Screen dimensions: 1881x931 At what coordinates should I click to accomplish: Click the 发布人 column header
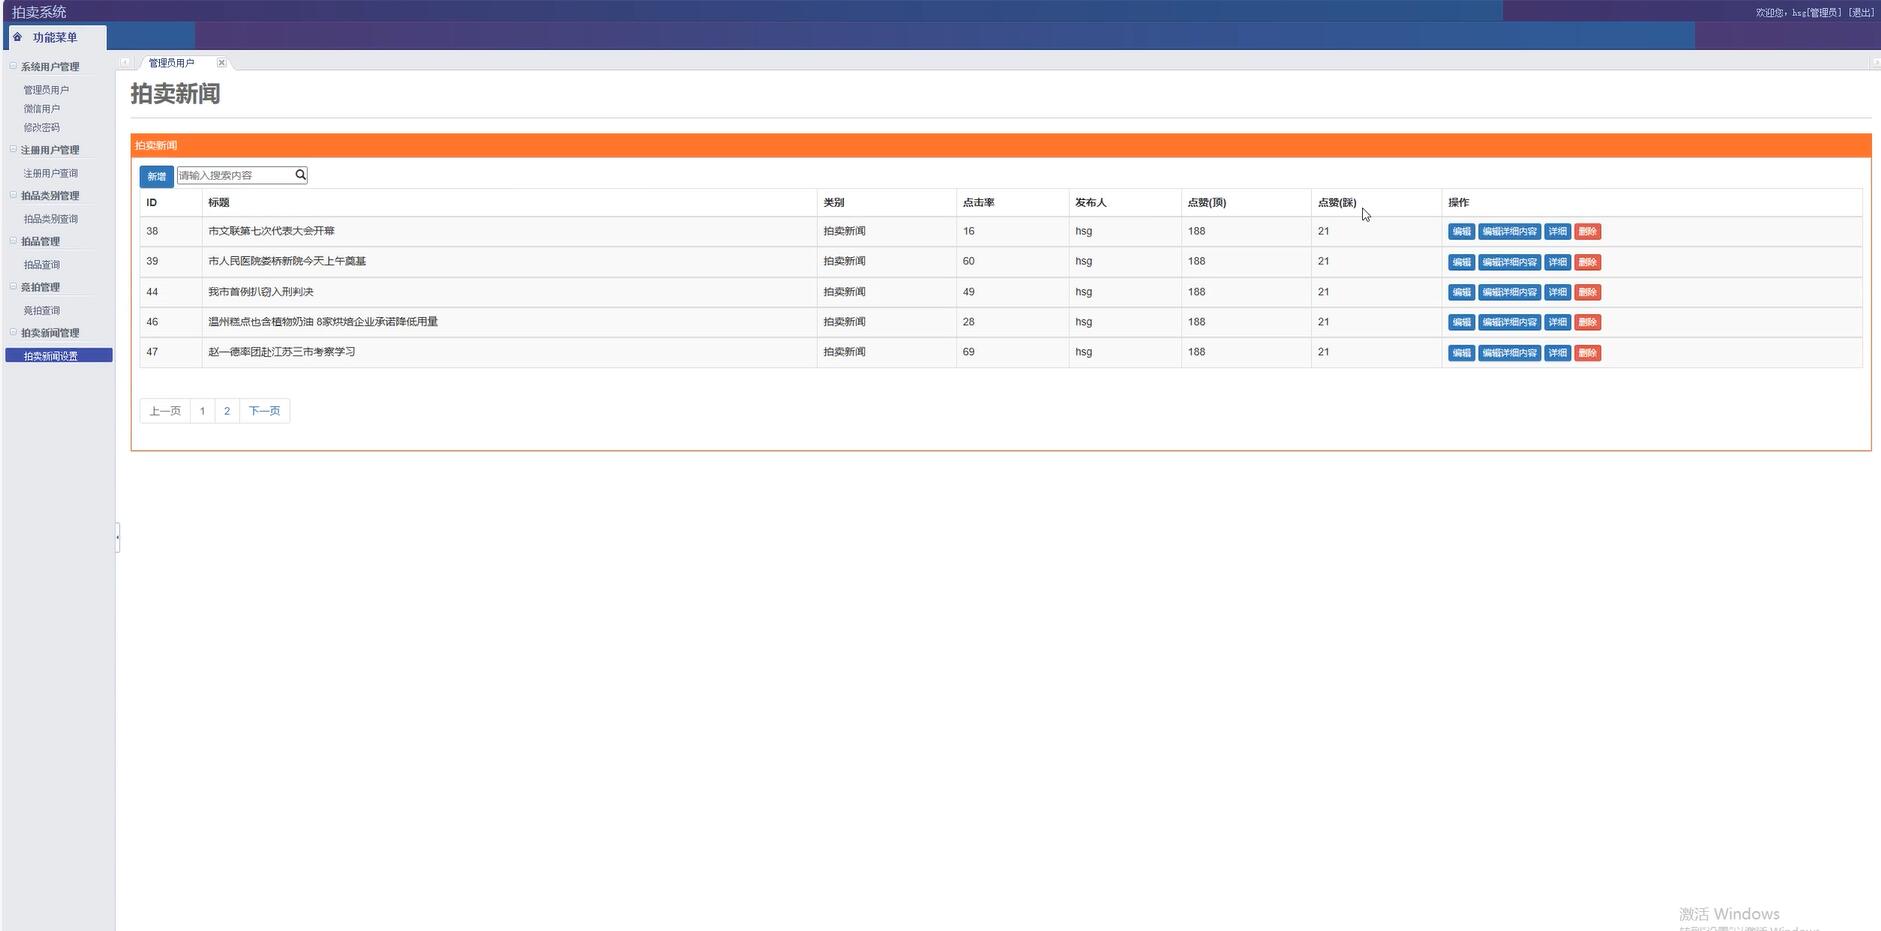click(x=1091, y=202)
